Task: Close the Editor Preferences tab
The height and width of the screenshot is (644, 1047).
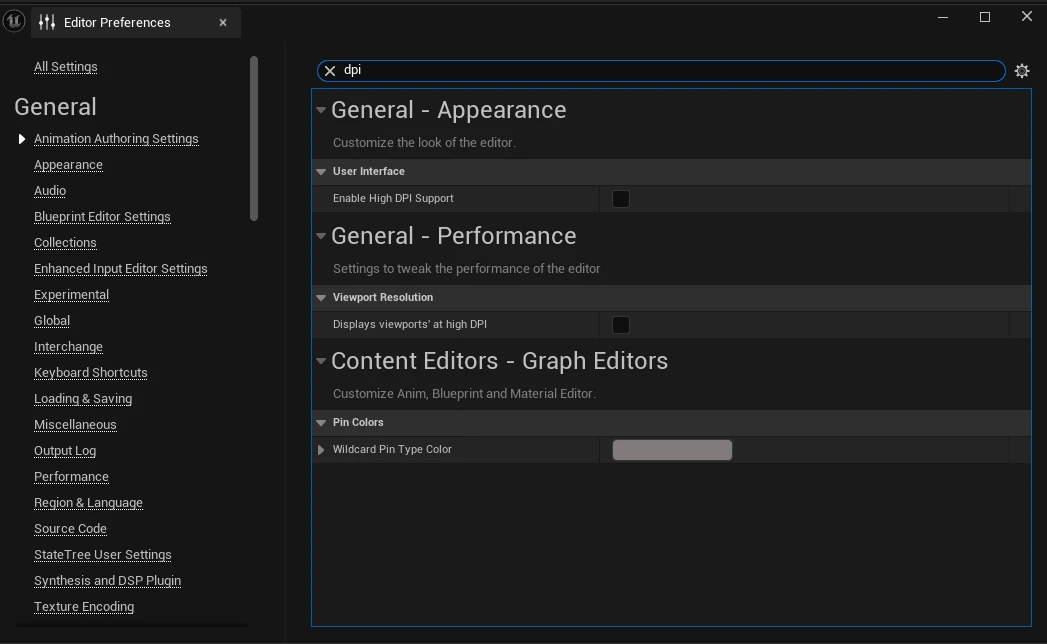Action: point(223,22)
